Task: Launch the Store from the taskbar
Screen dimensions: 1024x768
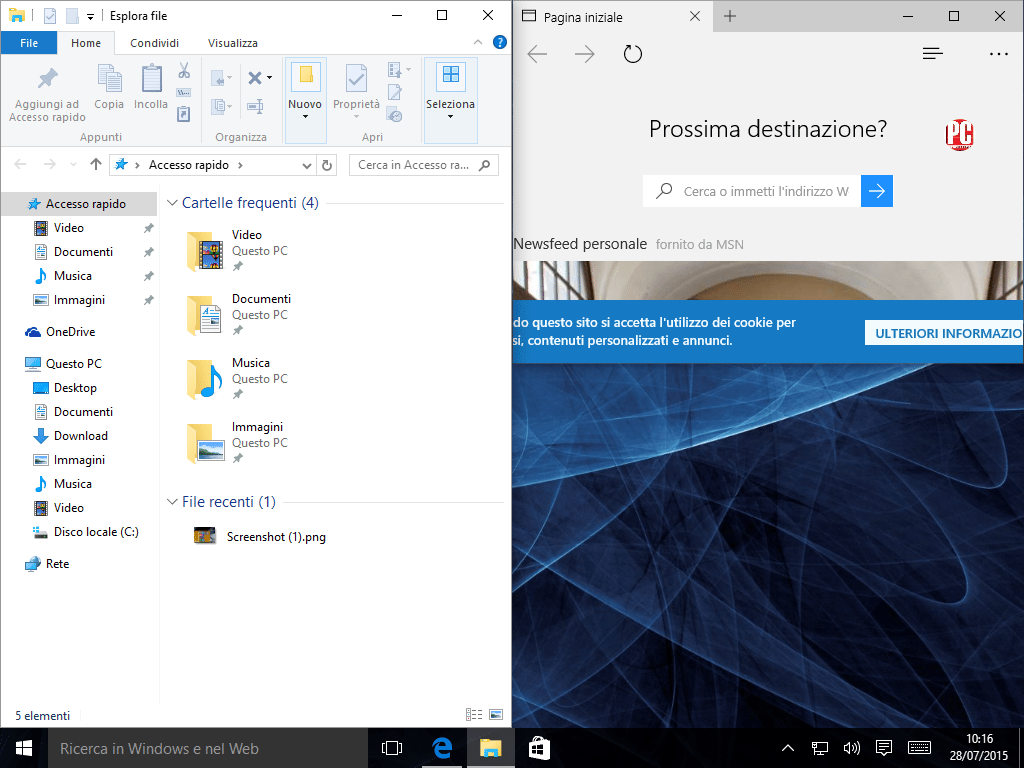Action: click(538, 748)
